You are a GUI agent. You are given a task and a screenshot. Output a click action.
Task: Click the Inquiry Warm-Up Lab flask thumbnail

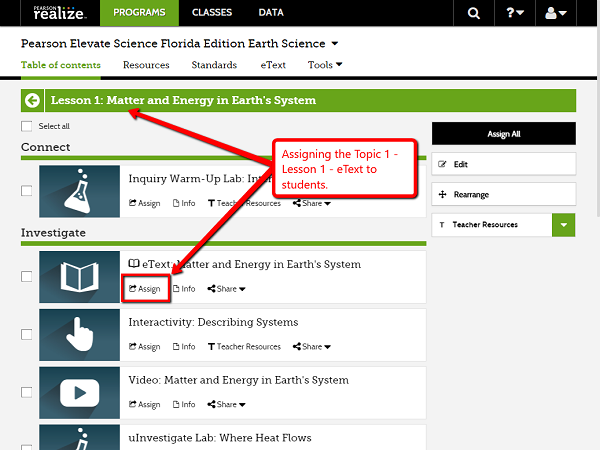click(79, 191)
